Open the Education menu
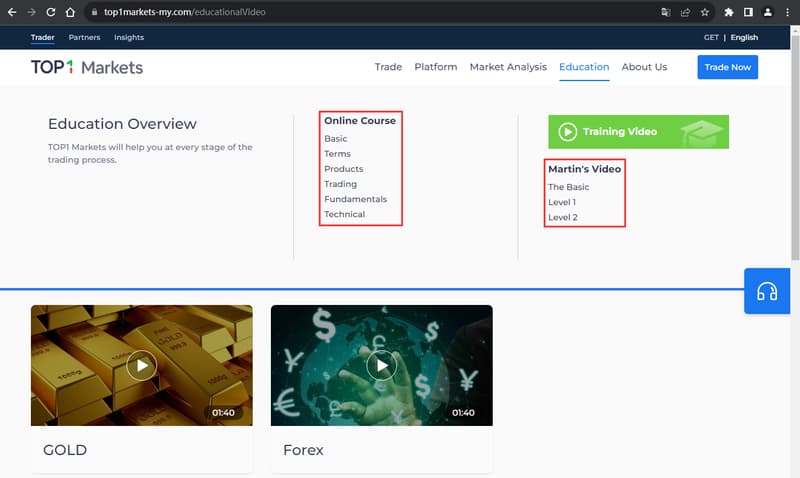This screenshot has height=478, width=800. [x=584, y=67]
